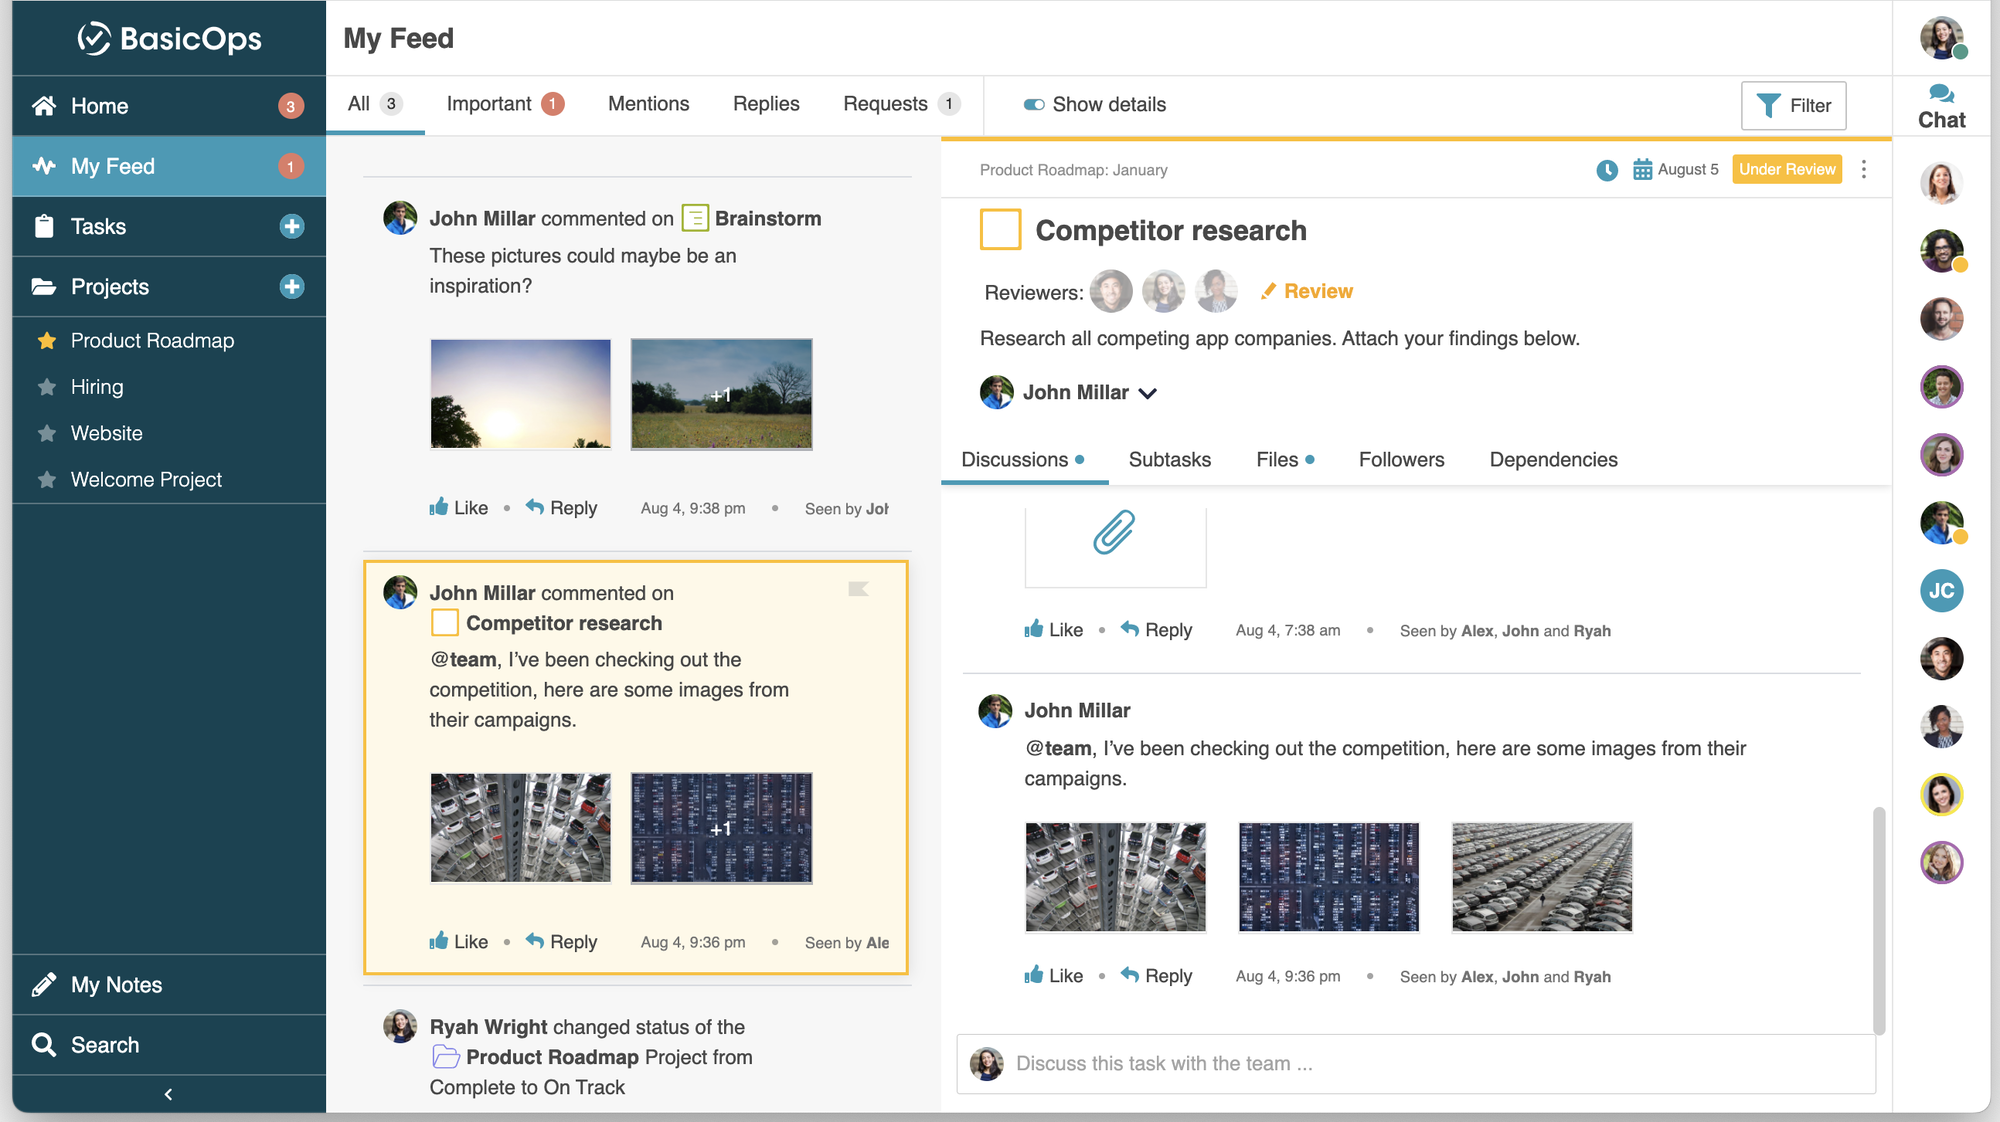Toggle the Show details switch
This screenshot has width=2000, height=1122.
pyautogui.click(x=1034, y=105)
